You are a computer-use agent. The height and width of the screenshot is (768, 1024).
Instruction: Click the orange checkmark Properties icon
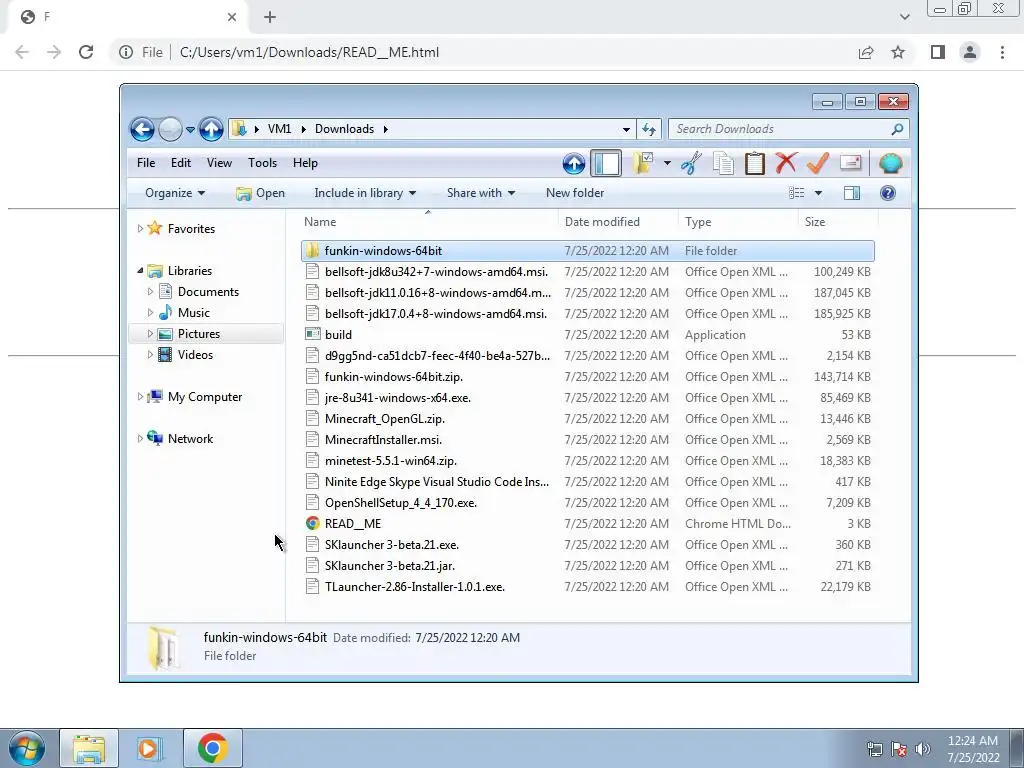point(818,163)
